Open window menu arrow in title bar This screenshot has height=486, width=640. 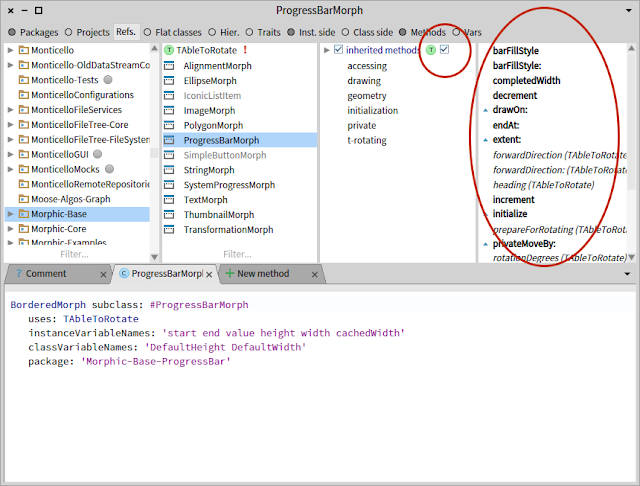pos(629,10)
